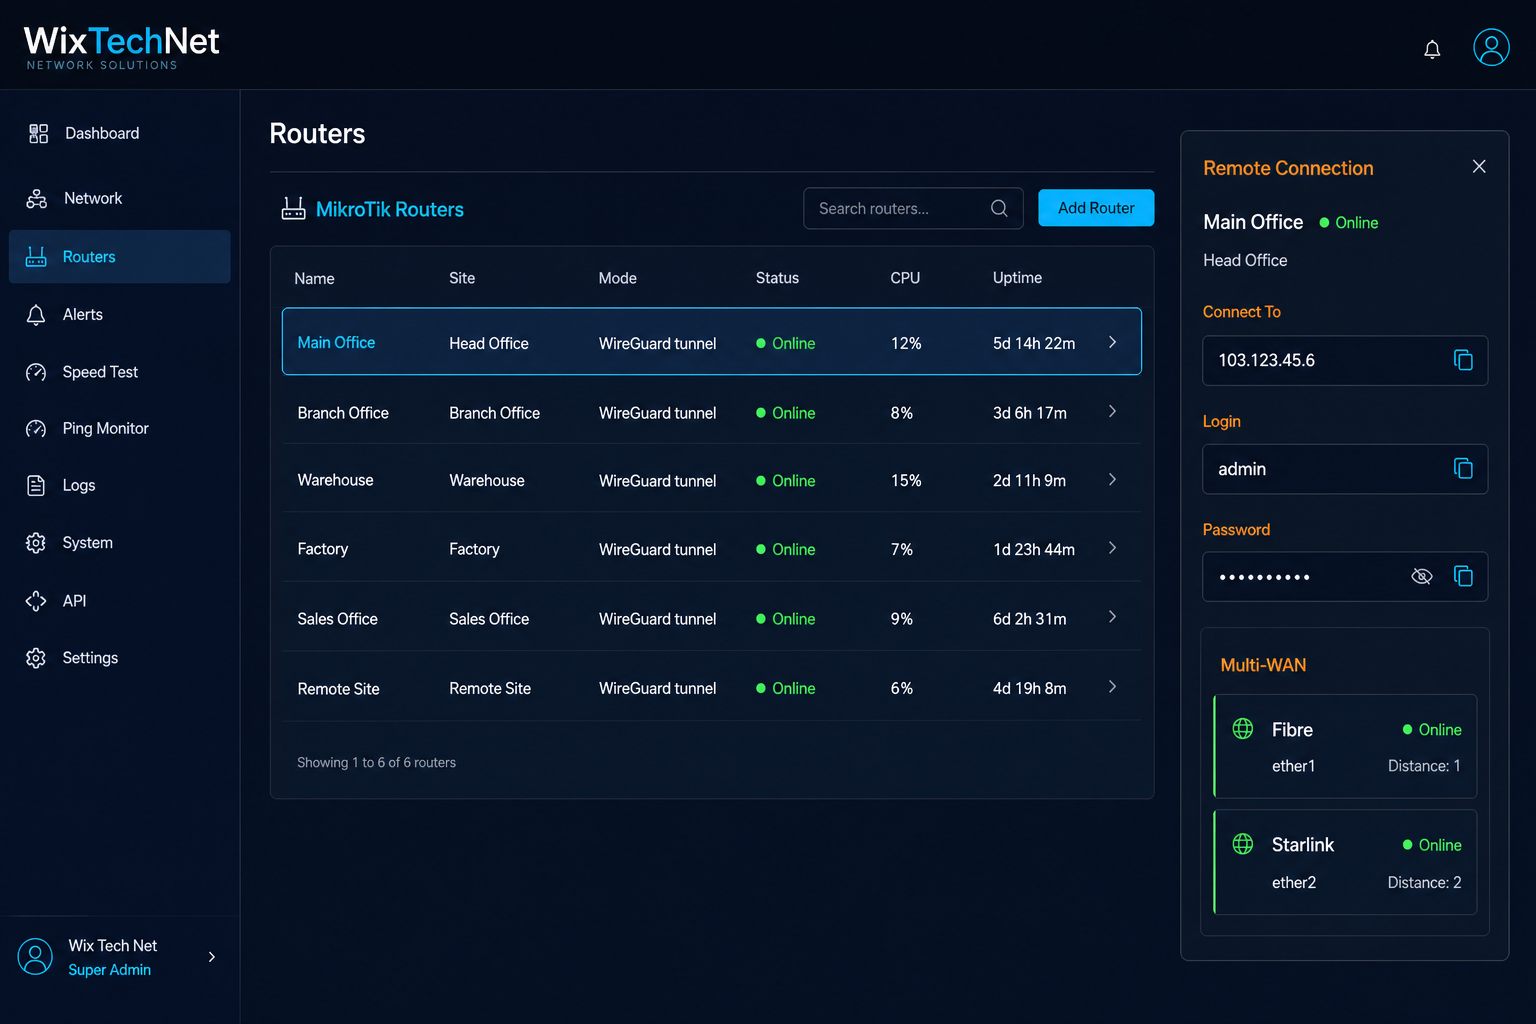Click the Alerts bell sidebar icon
The width and height of the screenshot is (1536, 1024).
pyautogui.click(x=36, y=315)
